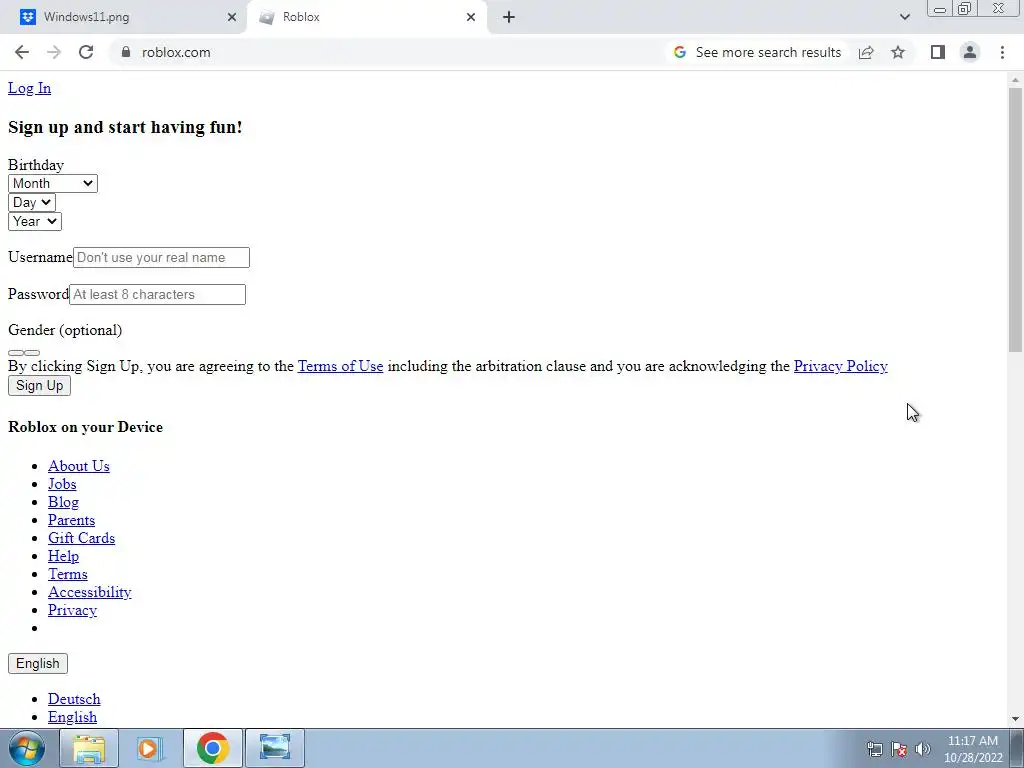The width and height of the screenshot is (1024, 768).
Task: Click the Show desktop strip
Action: click(1017, 748)
